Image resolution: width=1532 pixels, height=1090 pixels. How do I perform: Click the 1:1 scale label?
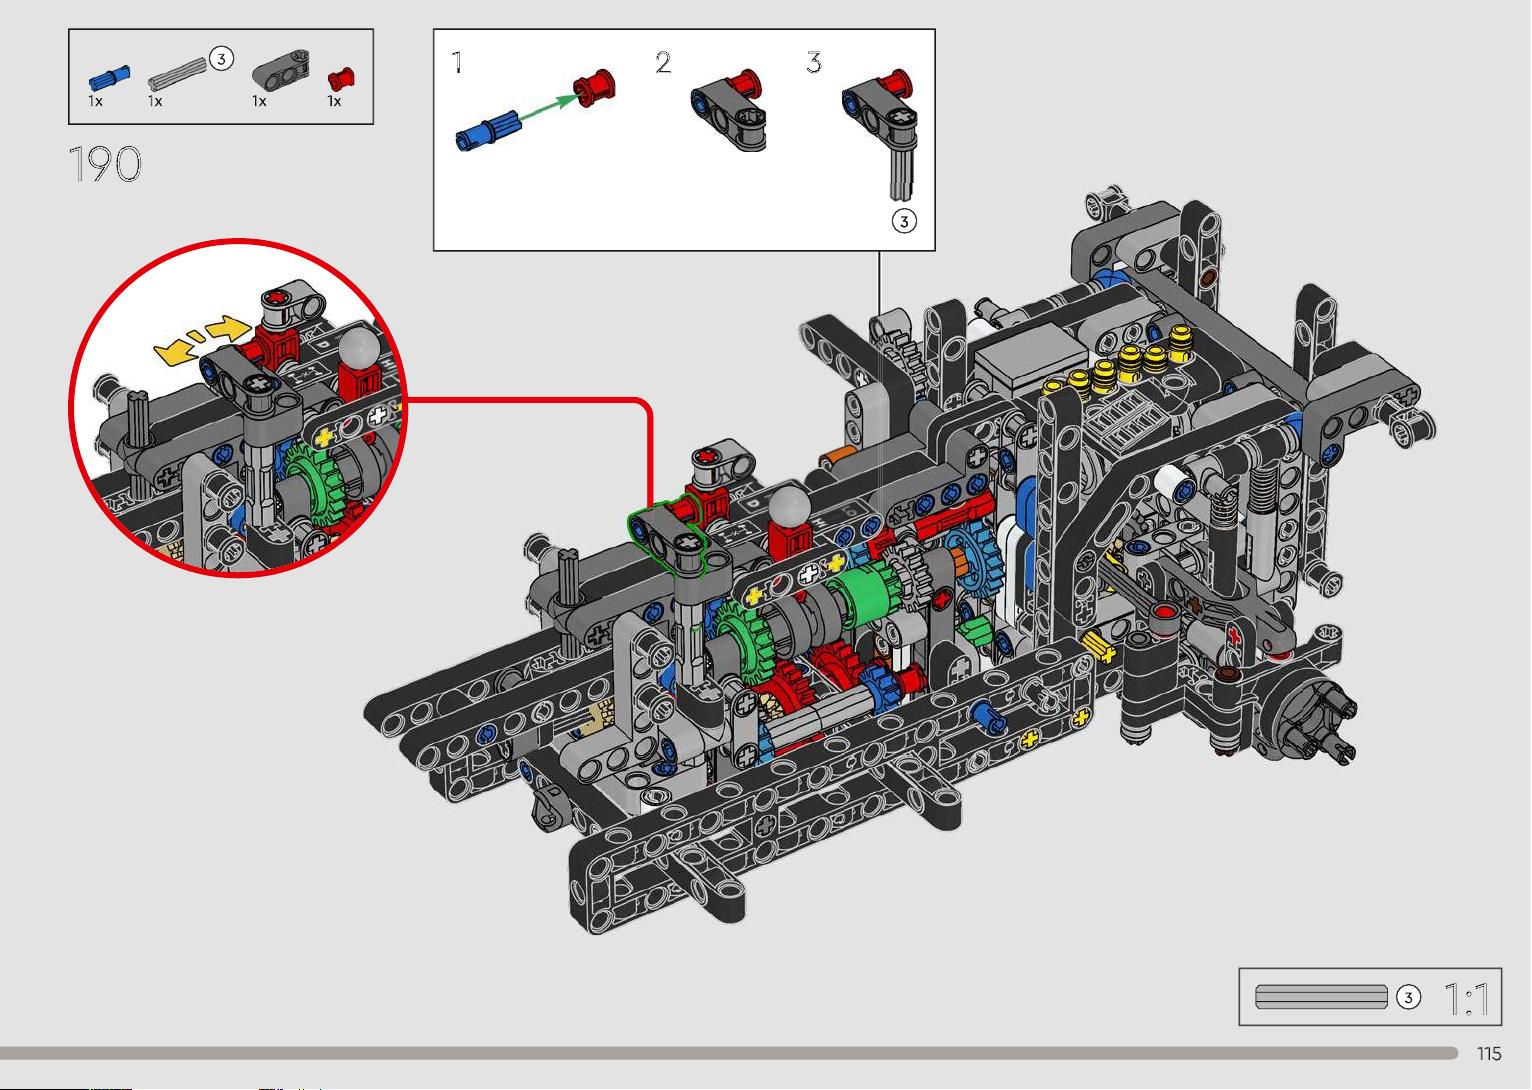(1467, 998)
